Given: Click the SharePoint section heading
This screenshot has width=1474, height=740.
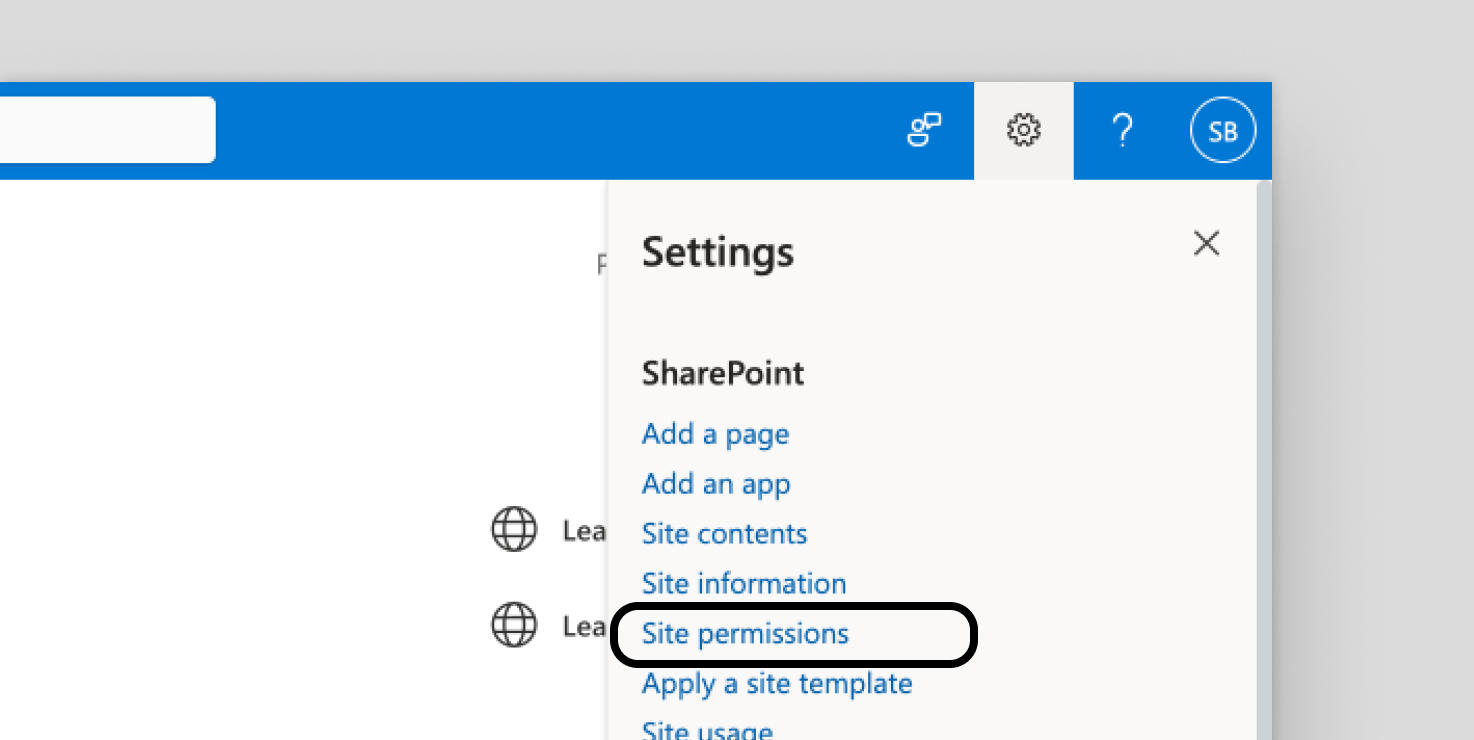Looking at the screenshot, I should point(723,373).
